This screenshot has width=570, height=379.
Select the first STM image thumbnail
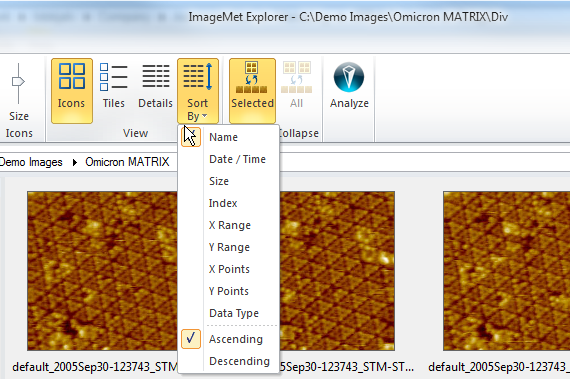click(x=102, y=271)
